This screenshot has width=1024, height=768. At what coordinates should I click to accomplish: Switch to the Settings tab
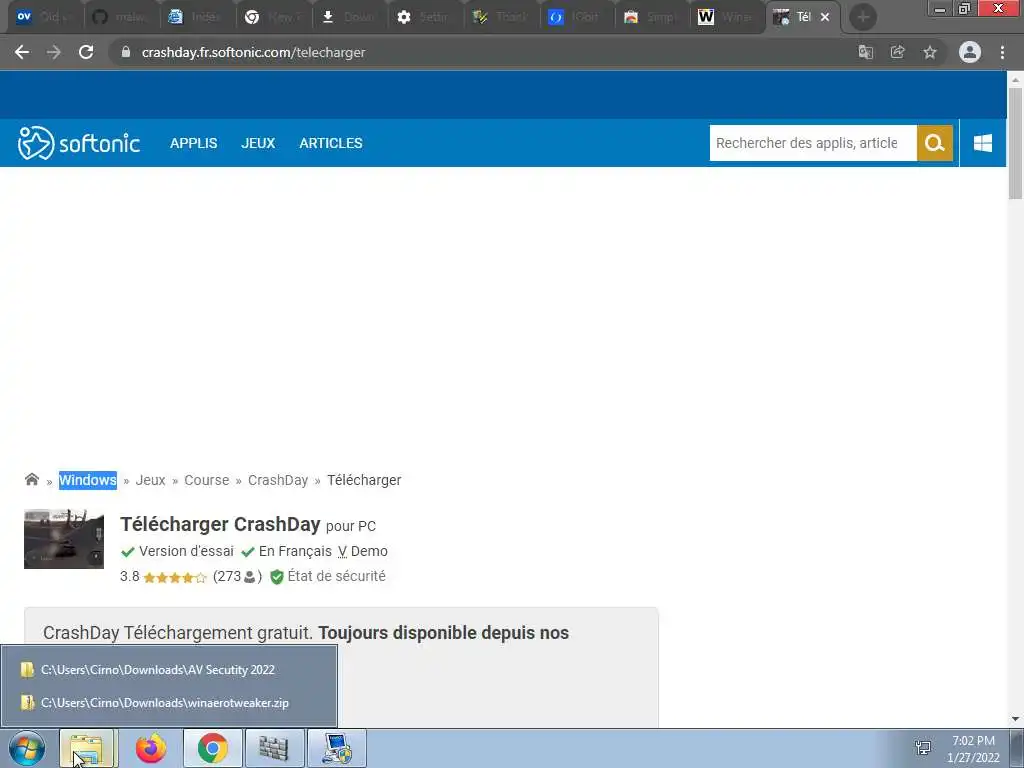point(426,17)
